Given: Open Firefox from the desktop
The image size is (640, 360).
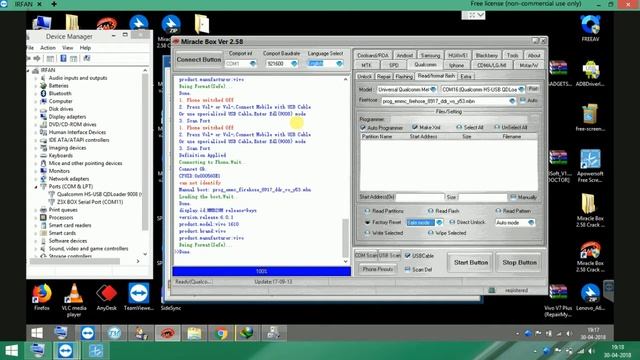Looking at the screenshot, I should (x=42, y=297).
